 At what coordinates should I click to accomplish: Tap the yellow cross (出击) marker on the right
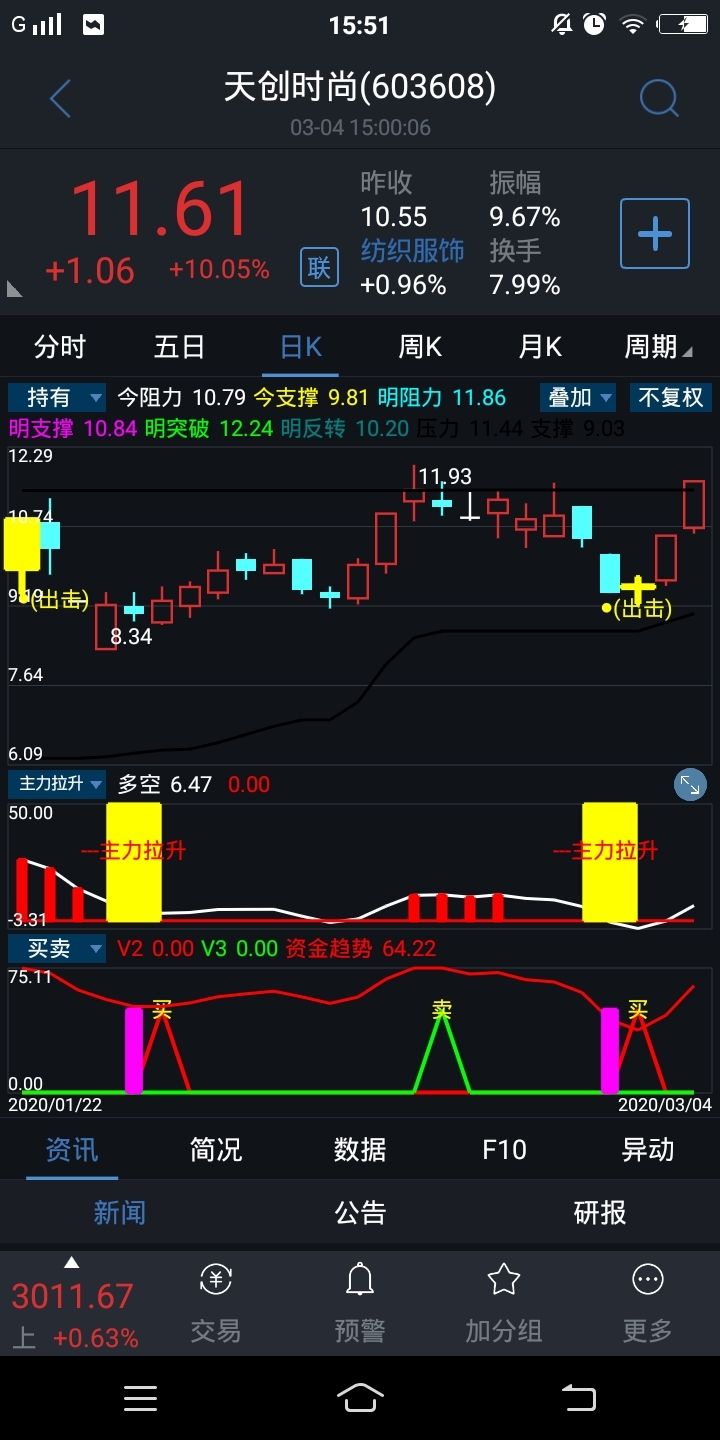click(637, 589)
